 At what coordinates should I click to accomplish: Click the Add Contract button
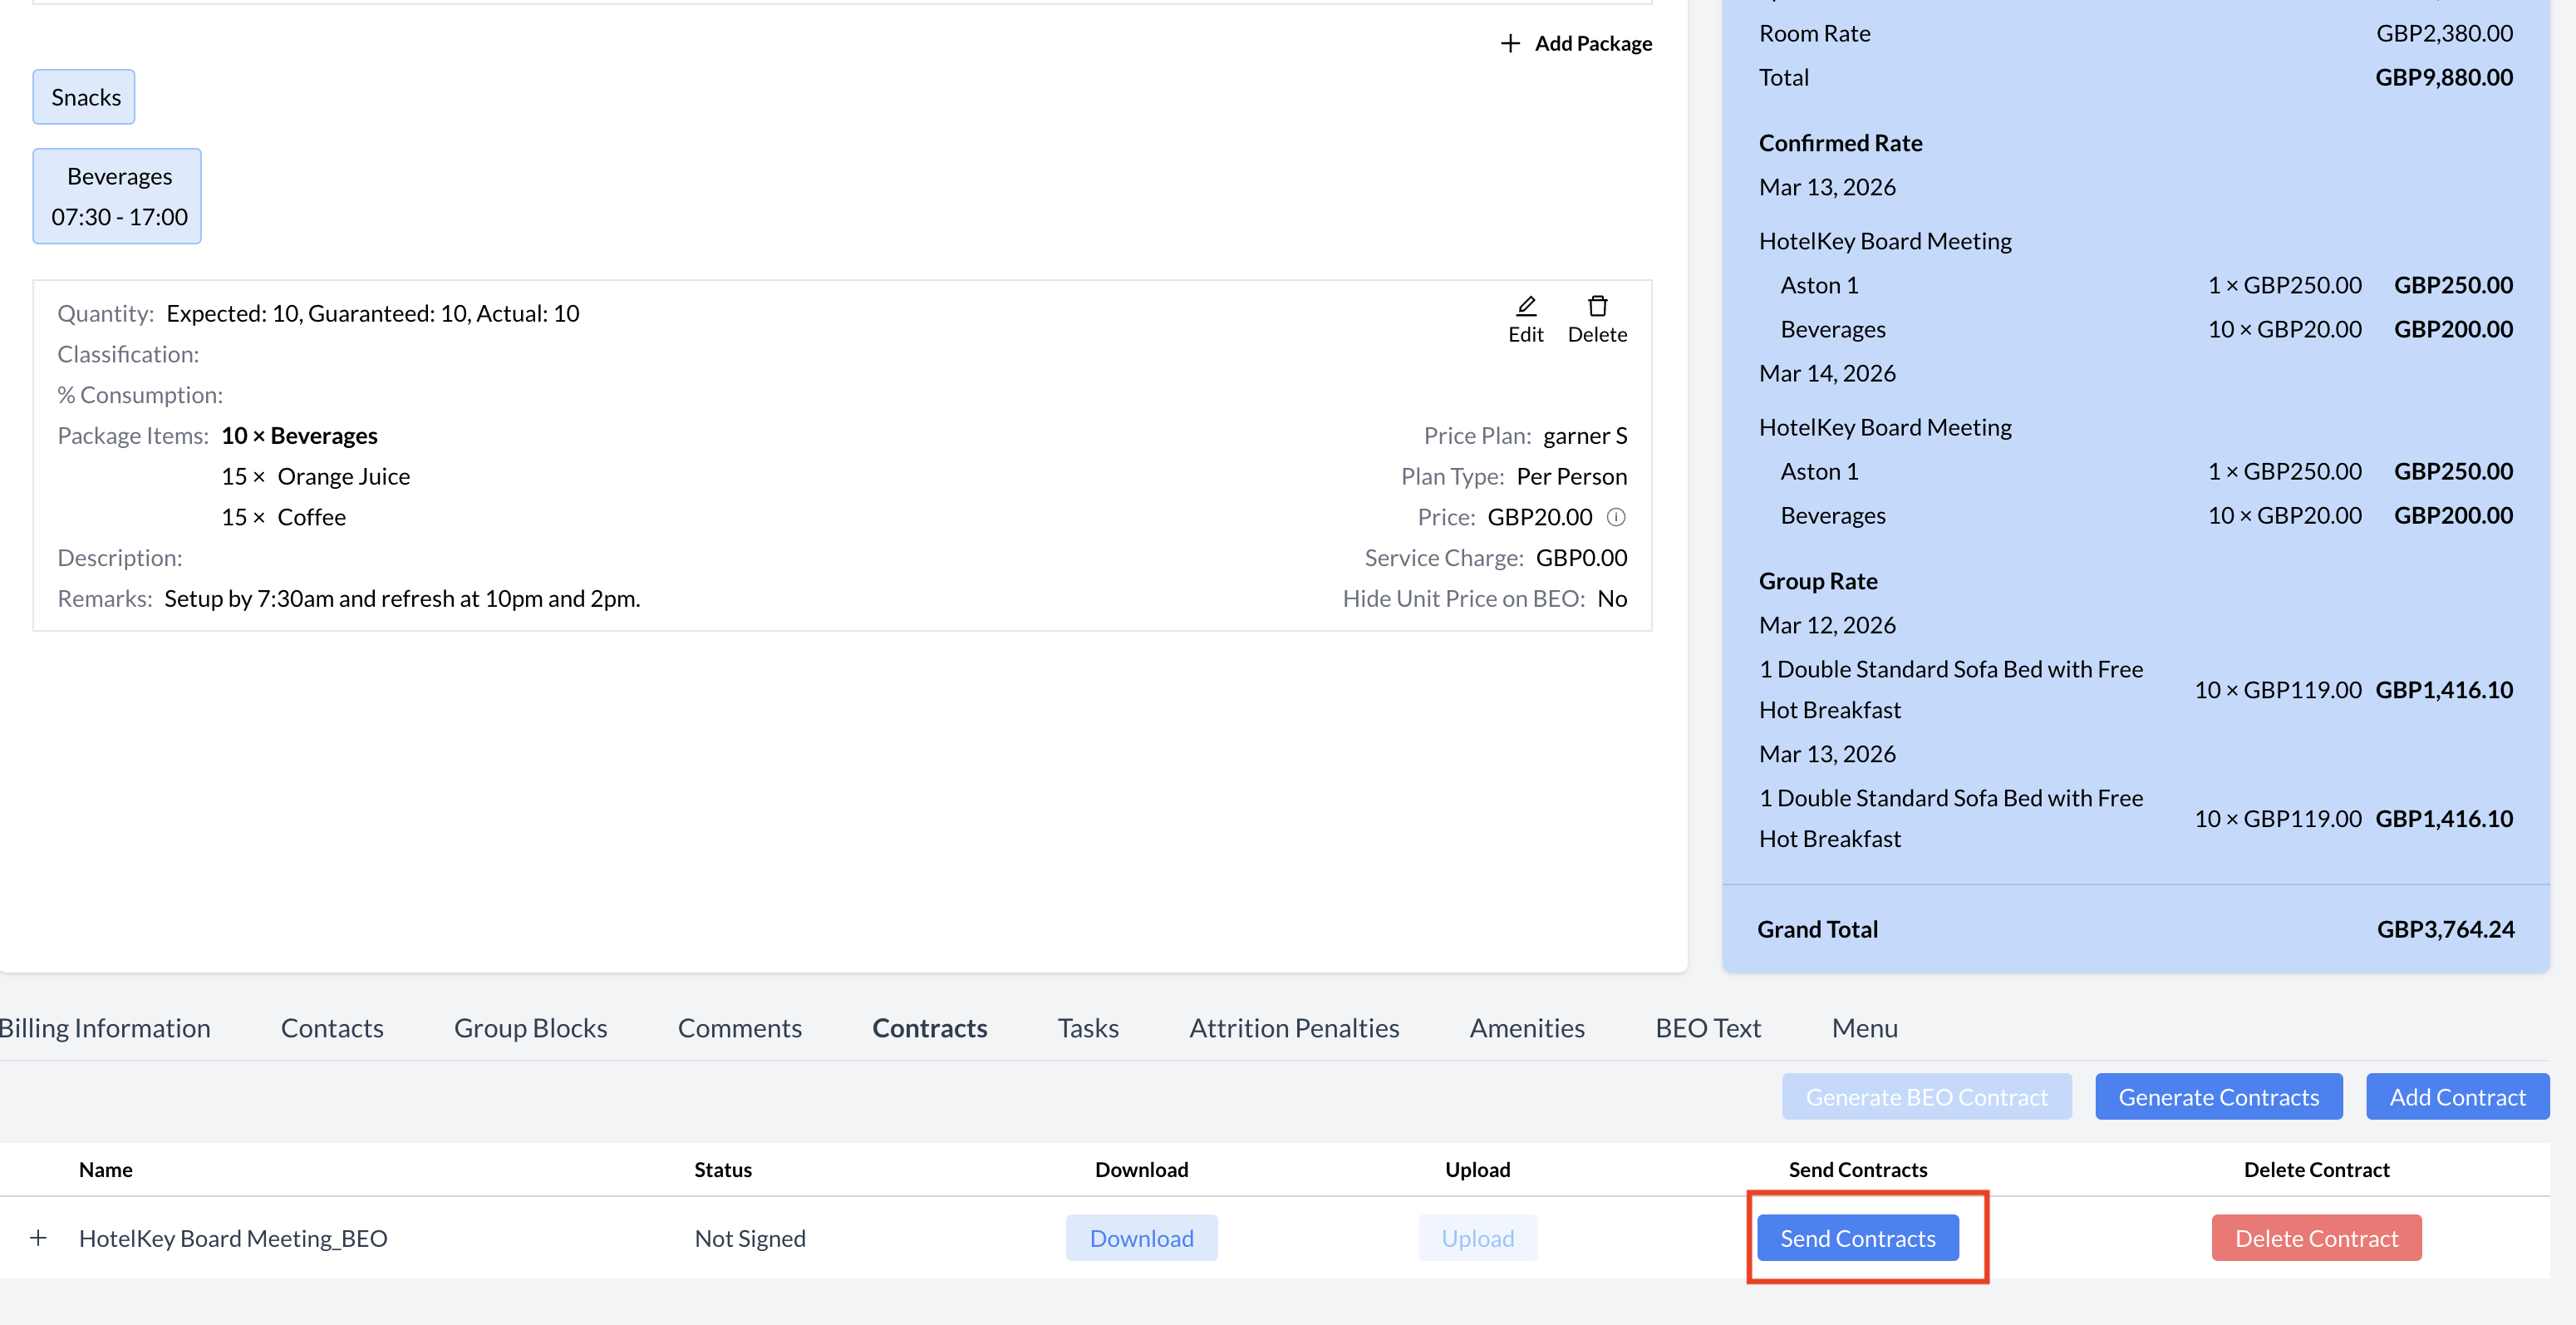[x=2456, y=1097]
